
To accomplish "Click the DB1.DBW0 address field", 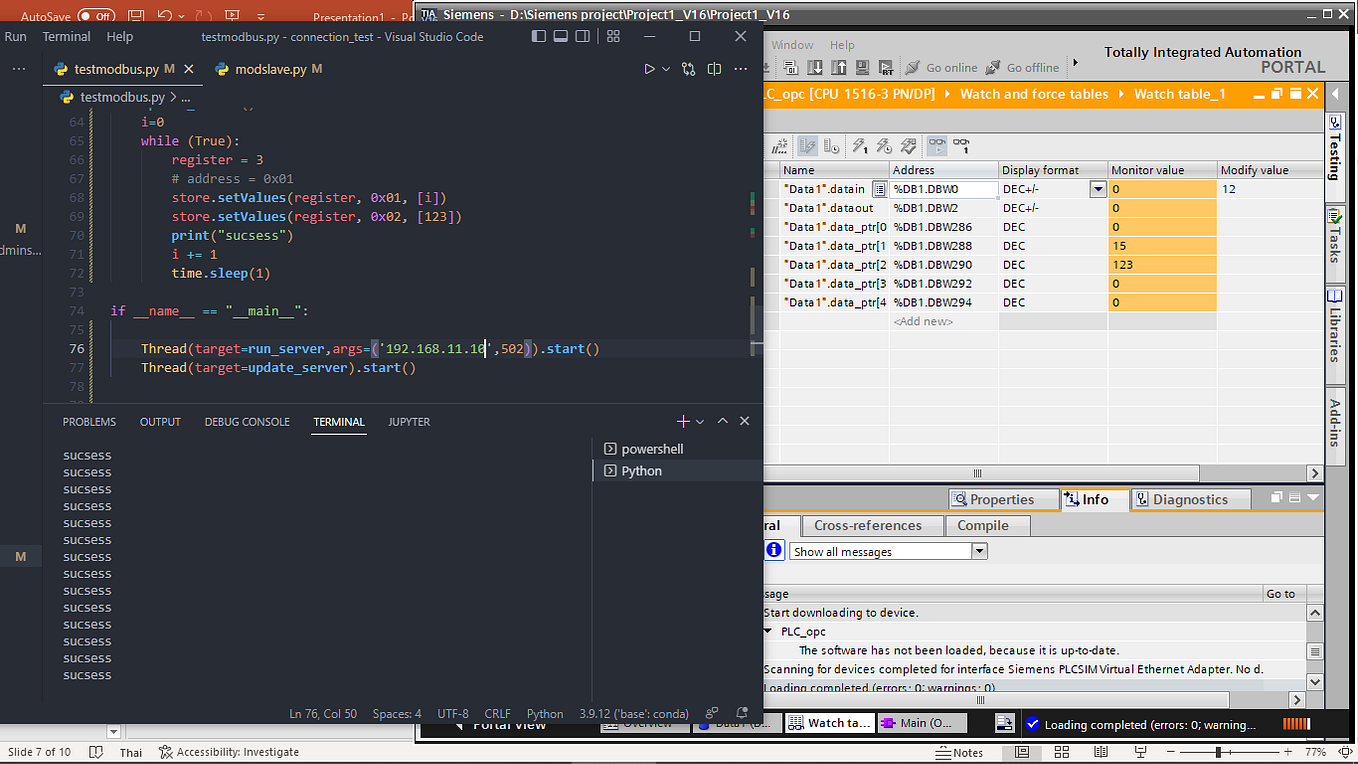I will pyautogui.click(x=944, y=189).
